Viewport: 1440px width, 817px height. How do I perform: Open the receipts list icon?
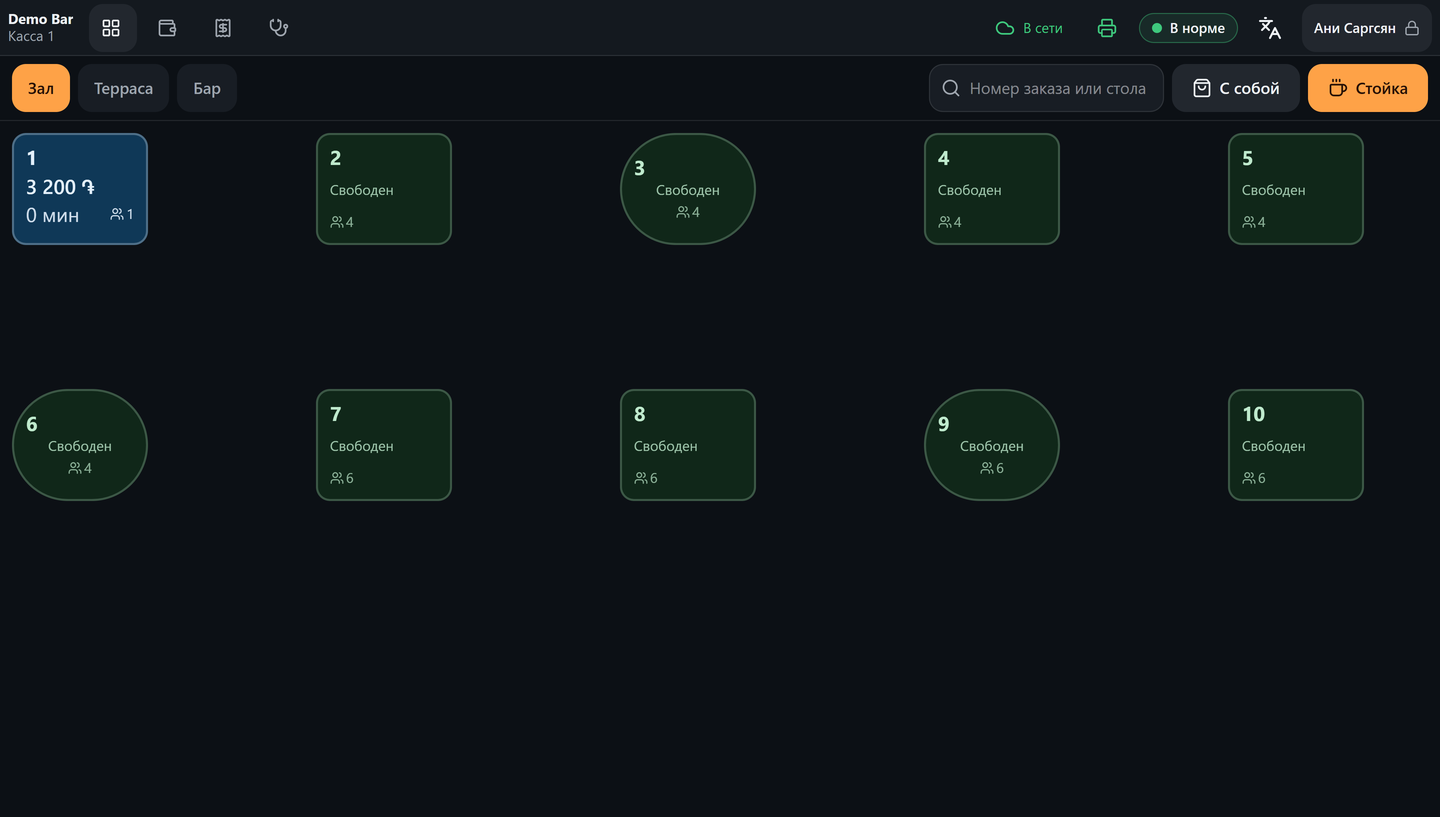pos(223,28)
